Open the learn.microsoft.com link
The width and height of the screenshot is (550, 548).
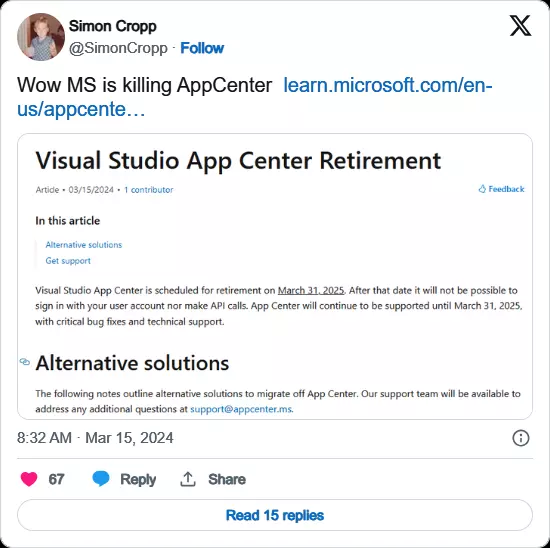pyautogui.click(x=255, y=97)
